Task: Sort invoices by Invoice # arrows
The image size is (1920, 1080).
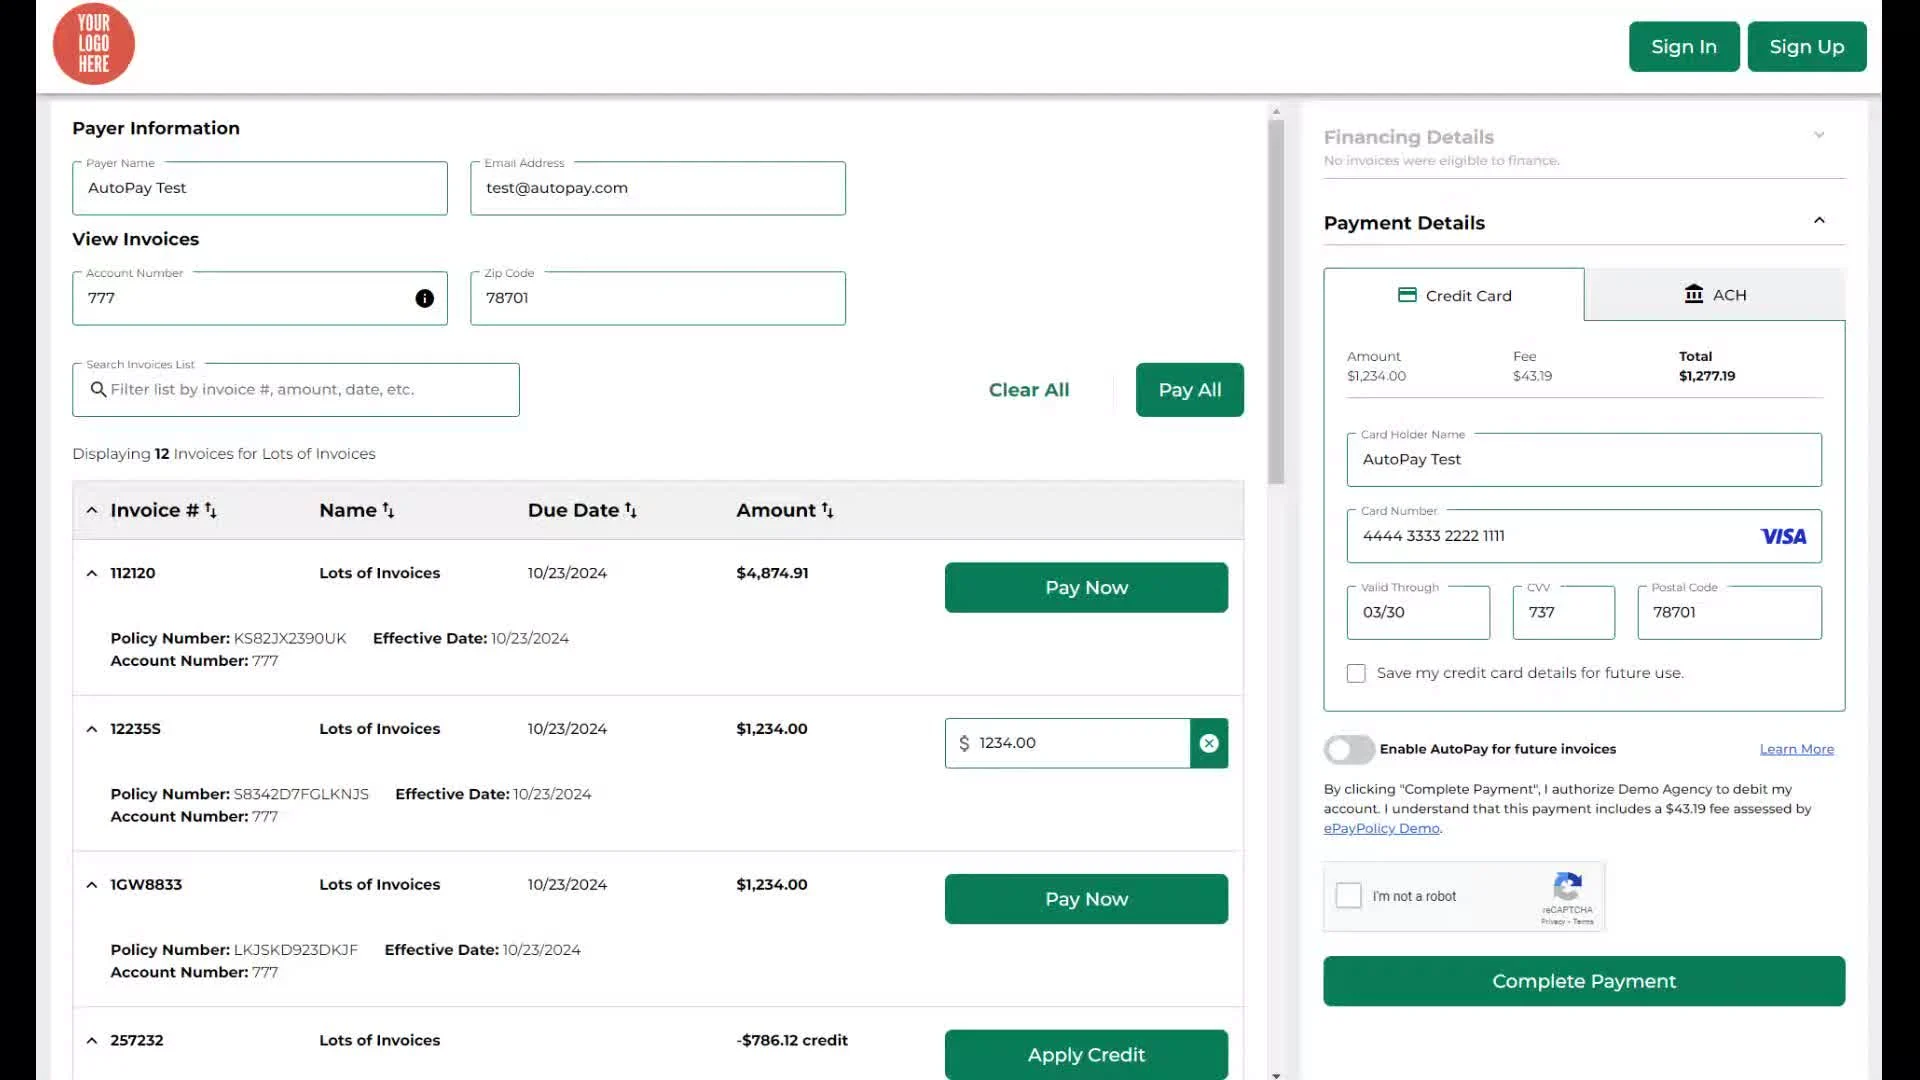Action: coord(210,510)
